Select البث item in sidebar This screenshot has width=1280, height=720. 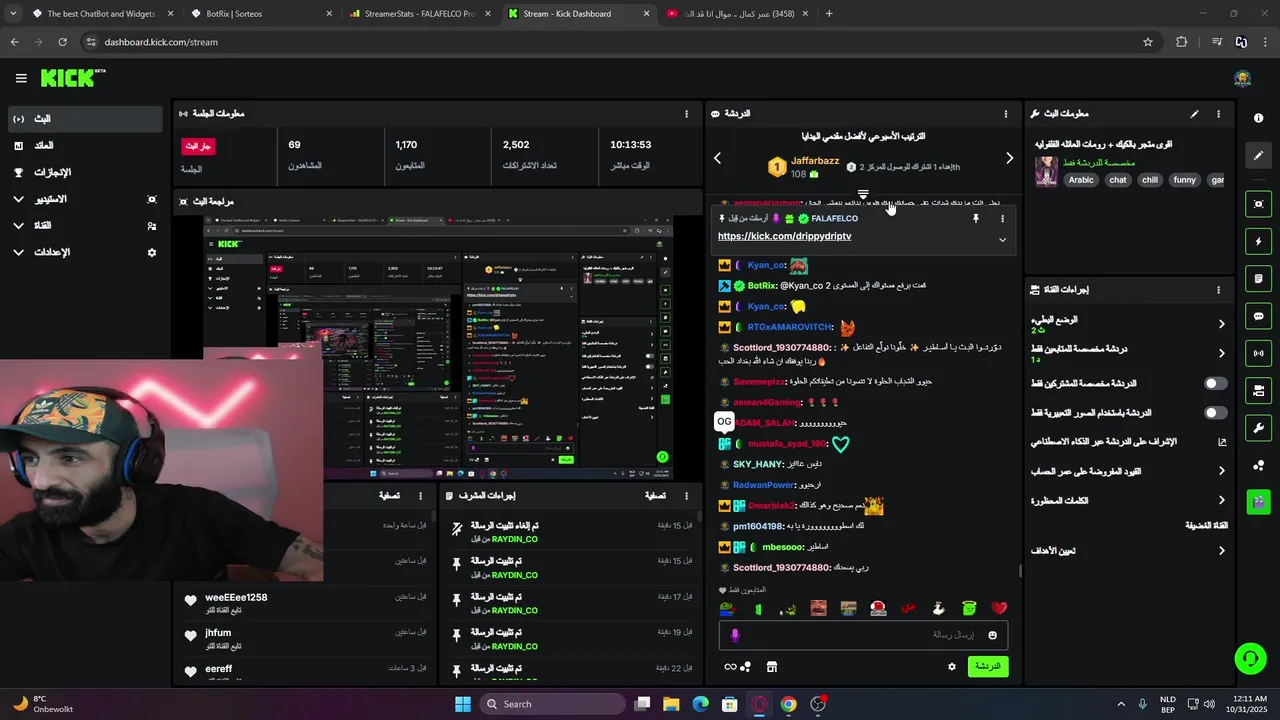click(83, 118)
